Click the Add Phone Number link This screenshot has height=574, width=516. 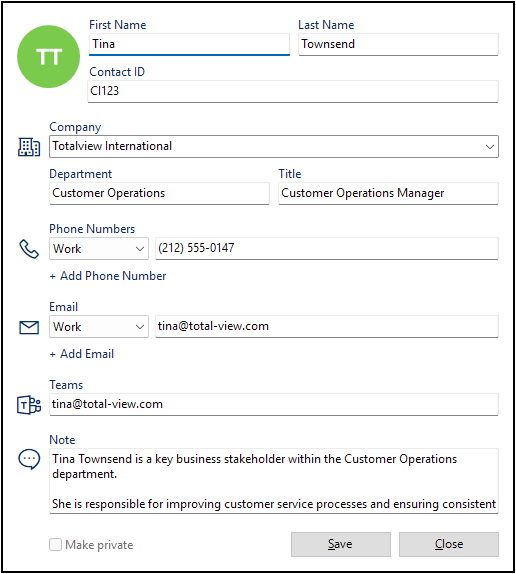point(108,276)
